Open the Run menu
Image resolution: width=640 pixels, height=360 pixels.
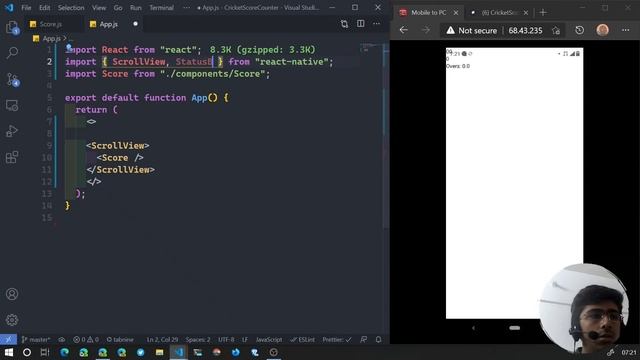click(136, 8)
